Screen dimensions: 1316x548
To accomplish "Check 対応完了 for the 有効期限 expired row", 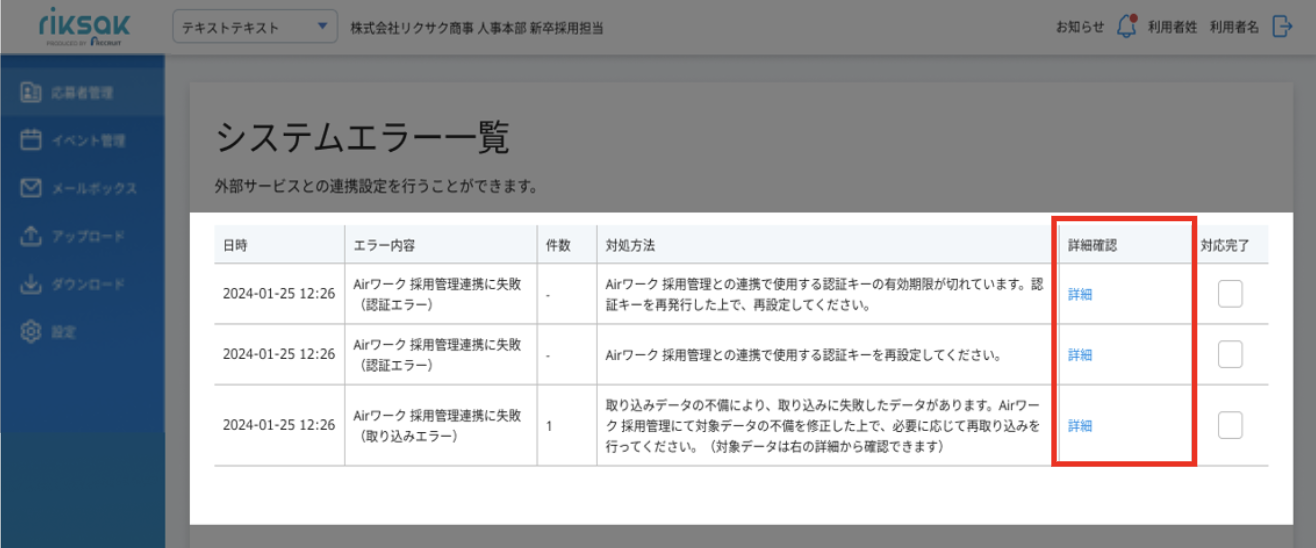I will [x=1230, y=294].
